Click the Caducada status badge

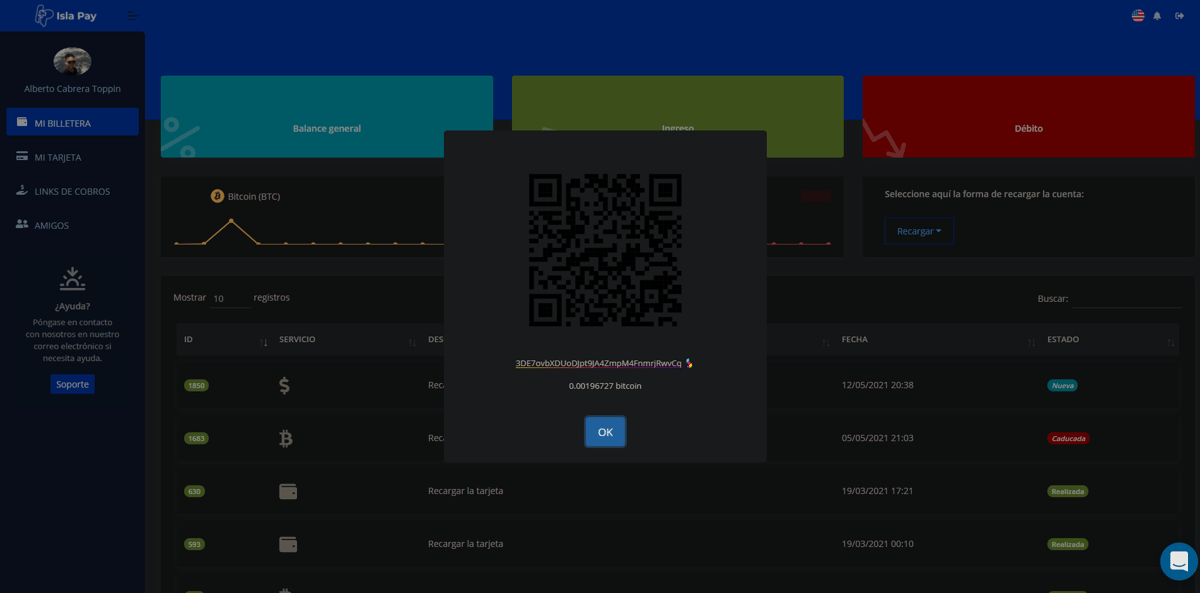tap(1068, 438)
